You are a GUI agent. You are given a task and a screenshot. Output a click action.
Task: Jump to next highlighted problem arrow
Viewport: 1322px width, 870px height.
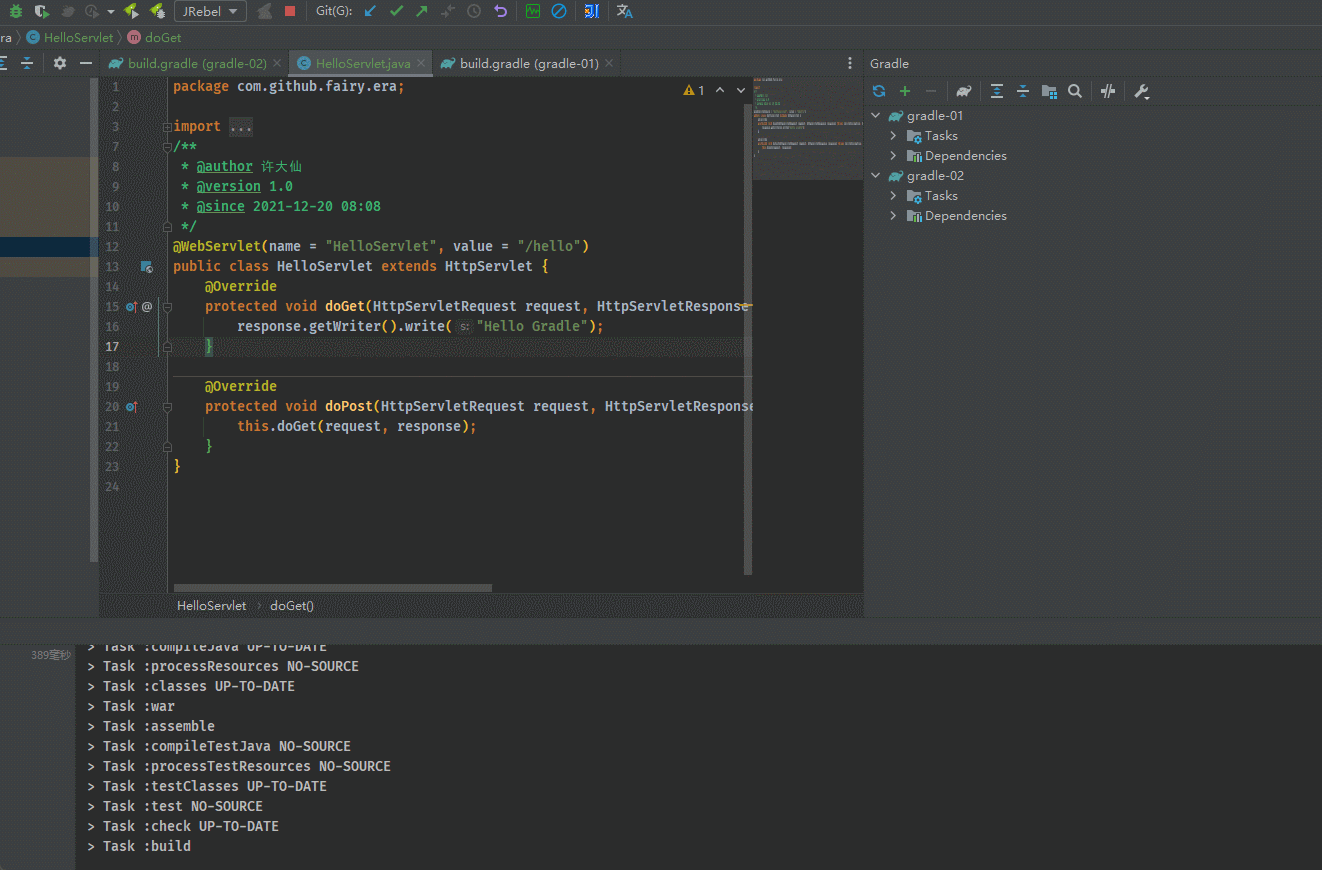click(x=741, y=90)
